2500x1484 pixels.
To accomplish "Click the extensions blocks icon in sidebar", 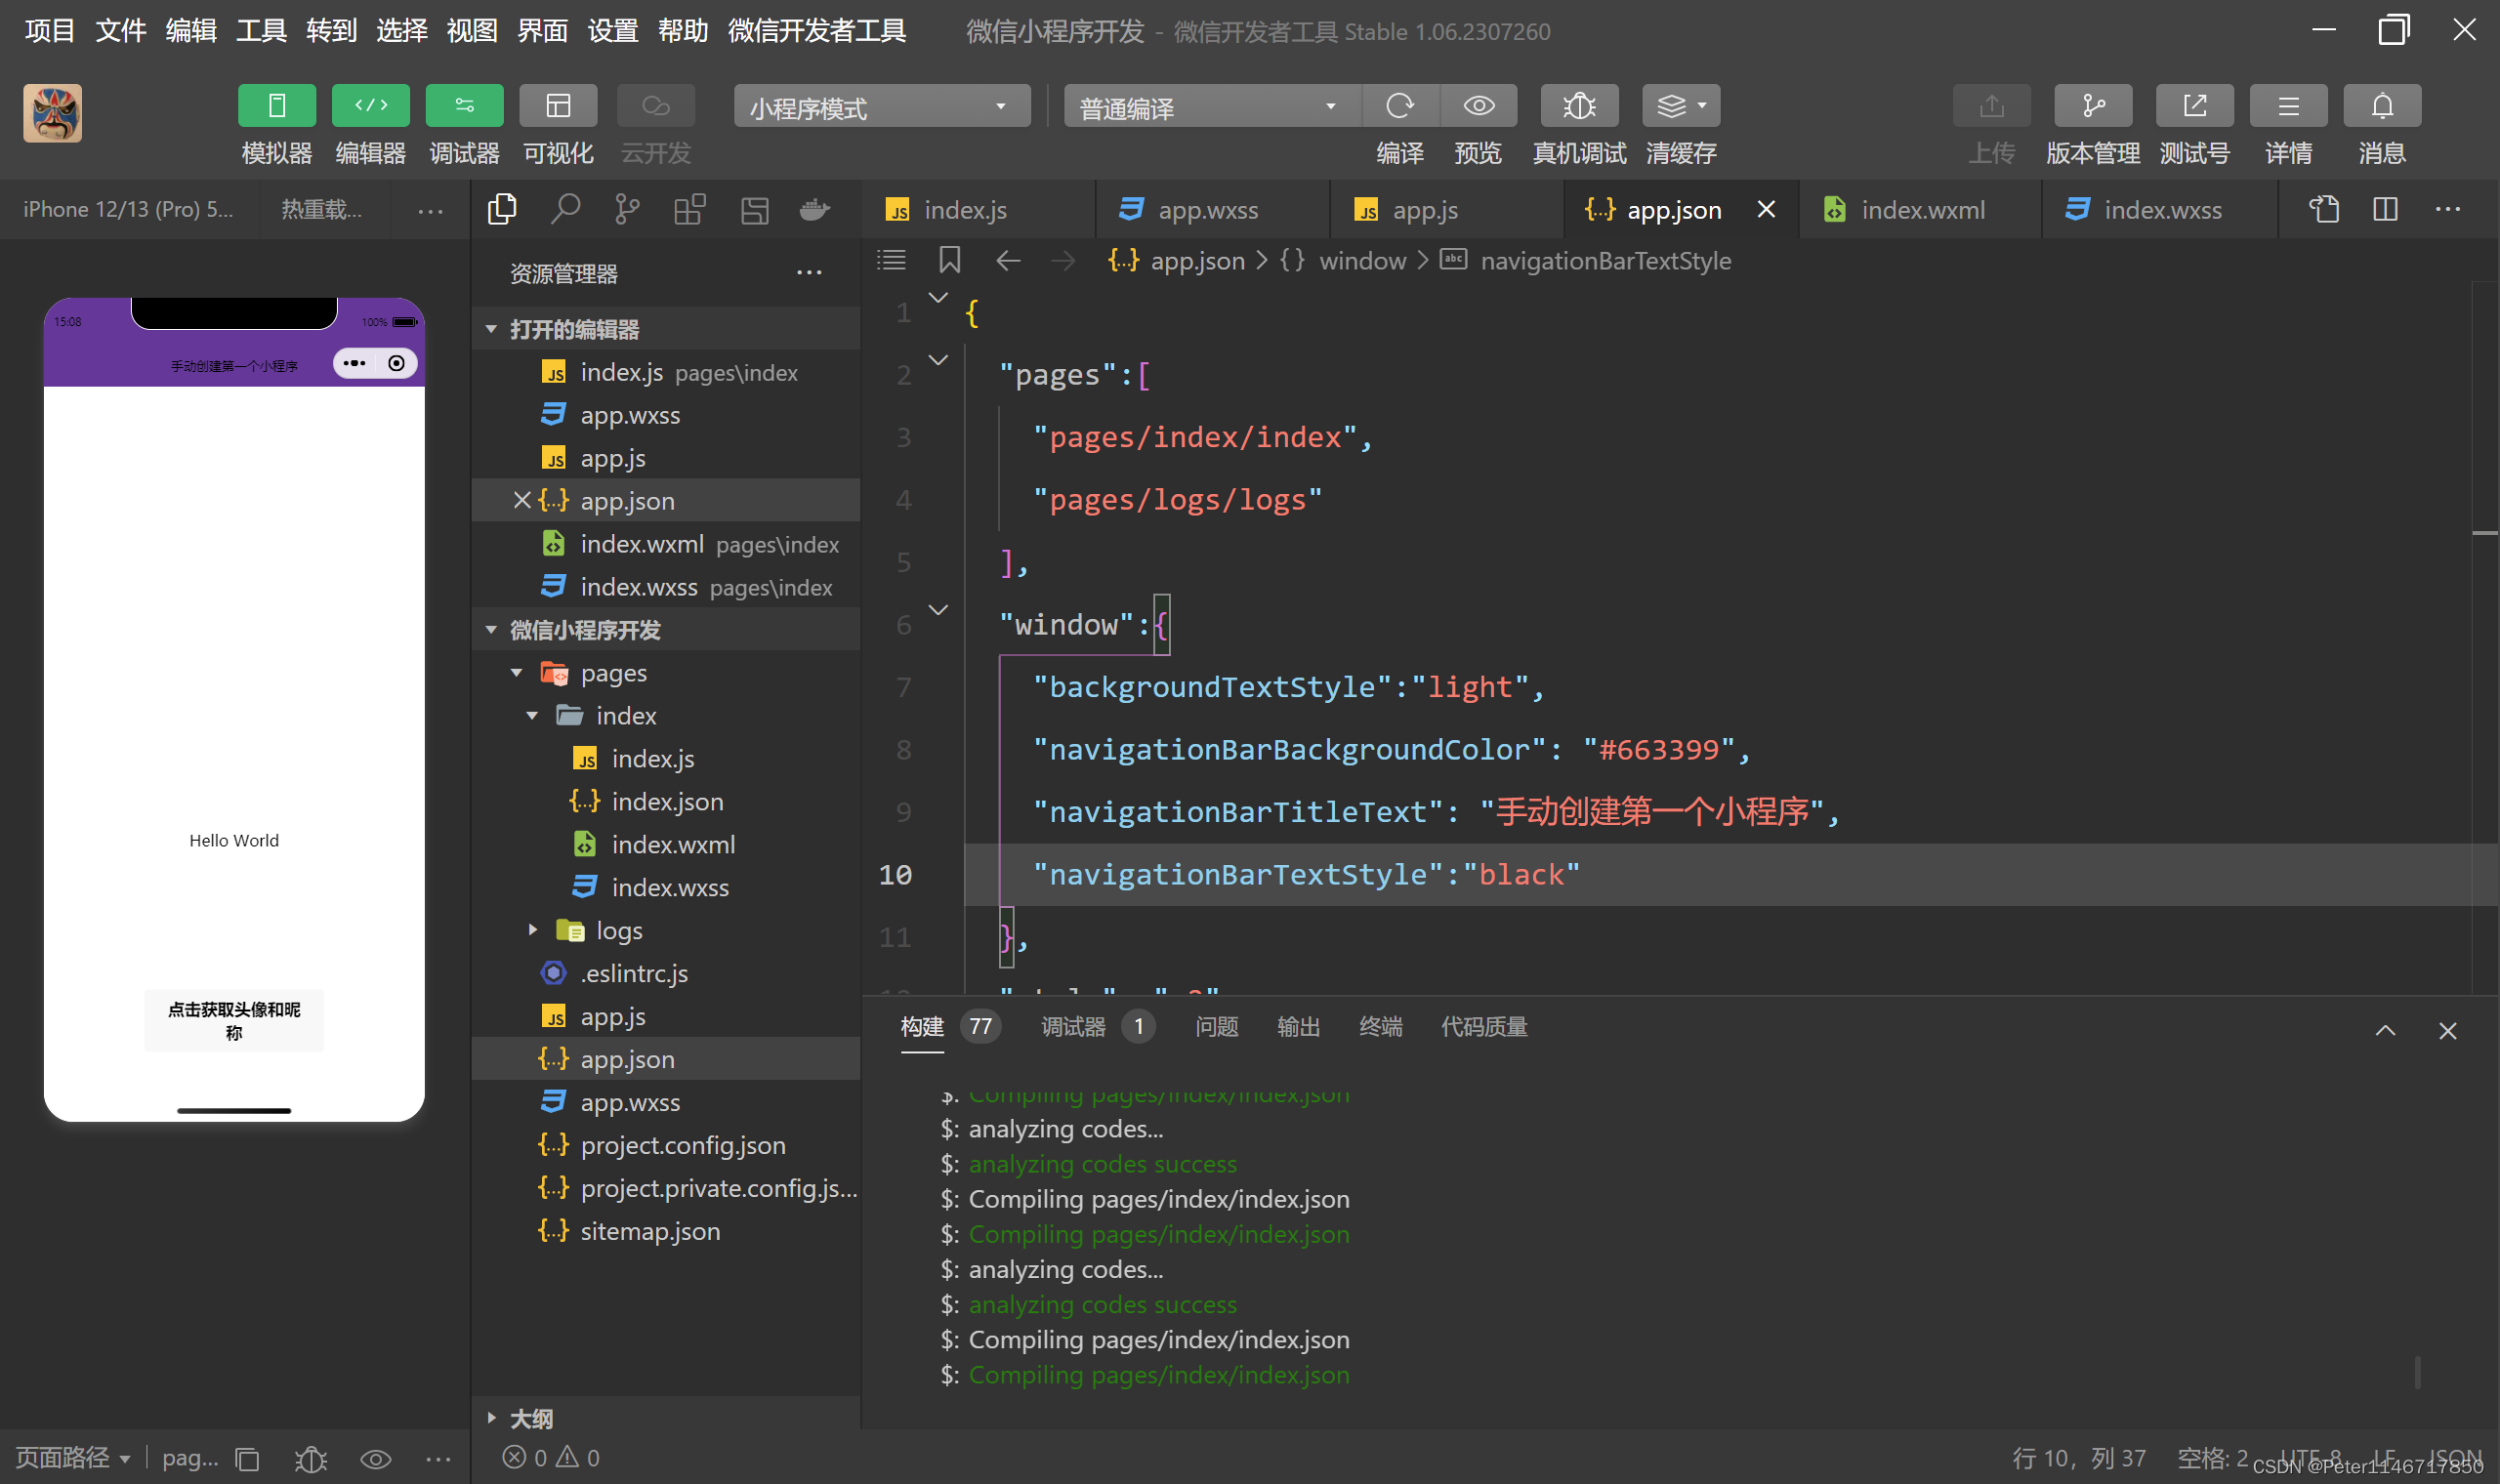I will tap(690, 209).
